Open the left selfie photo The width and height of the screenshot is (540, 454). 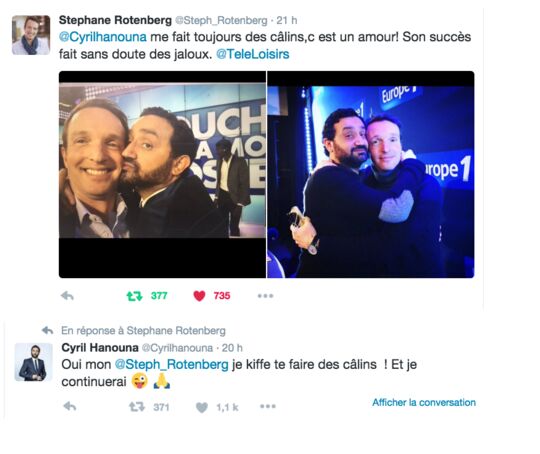(x=162, y=174)
